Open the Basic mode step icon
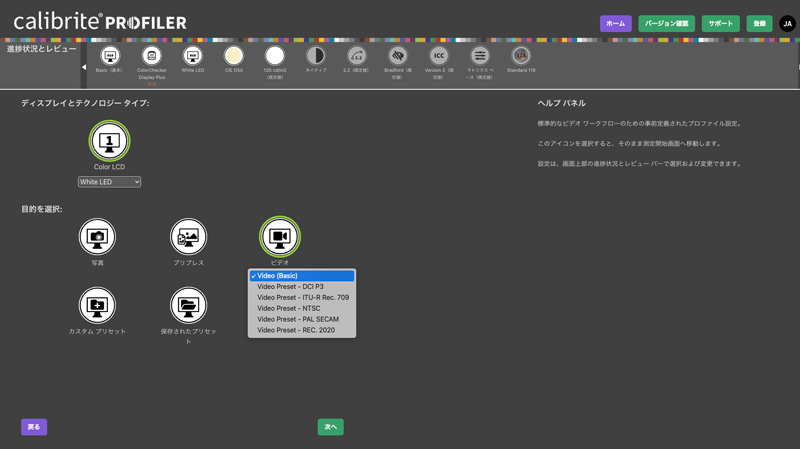The image size is (800, 449). [x=110, y=56]
